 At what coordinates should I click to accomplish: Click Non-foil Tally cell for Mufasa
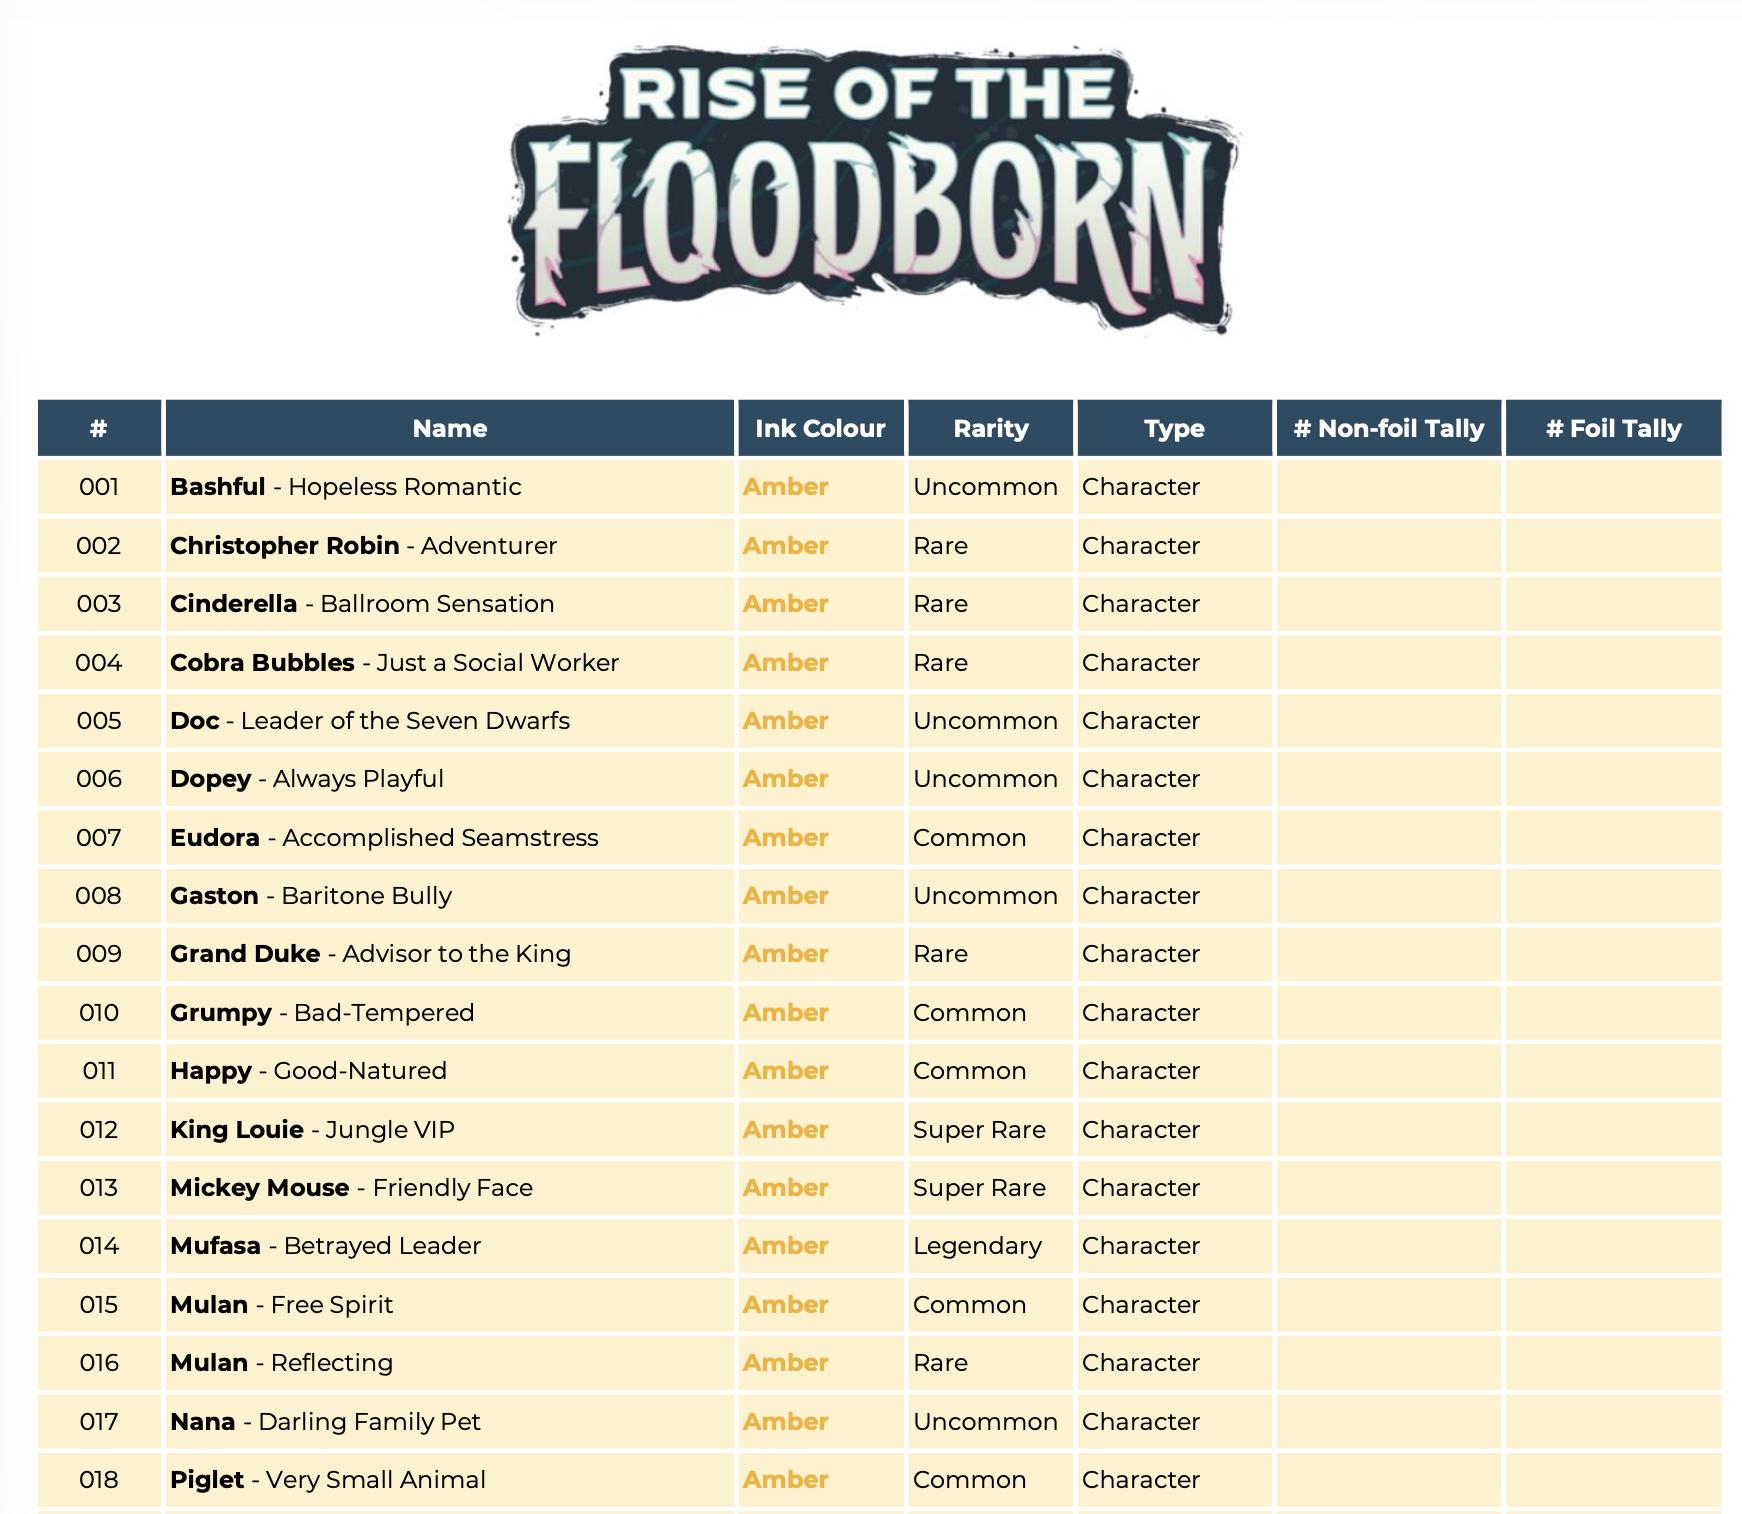tap(1389, 1246)
